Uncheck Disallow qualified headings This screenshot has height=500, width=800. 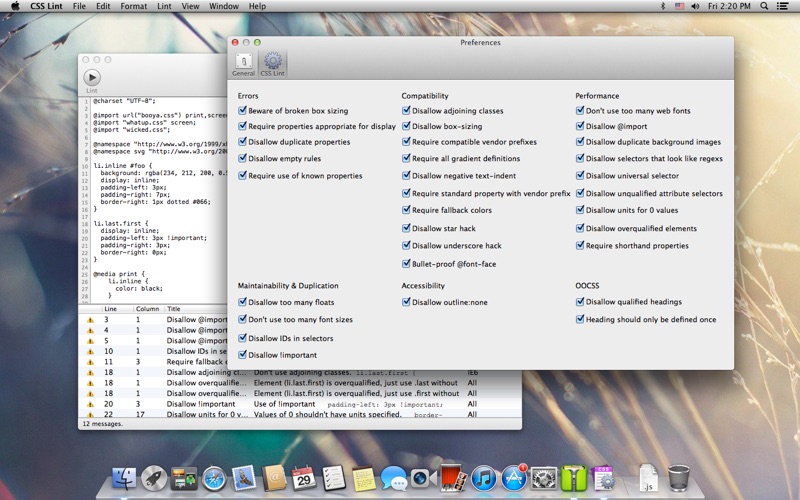[x=580, y=302]
